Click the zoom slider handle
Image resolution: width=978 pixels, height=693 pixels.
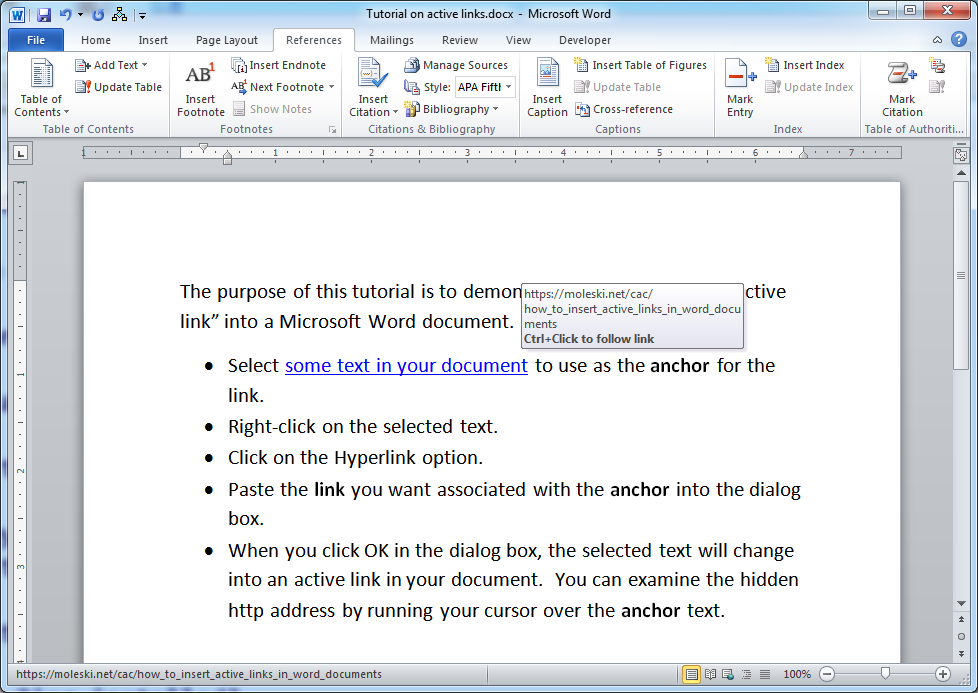tap(885, 674)
